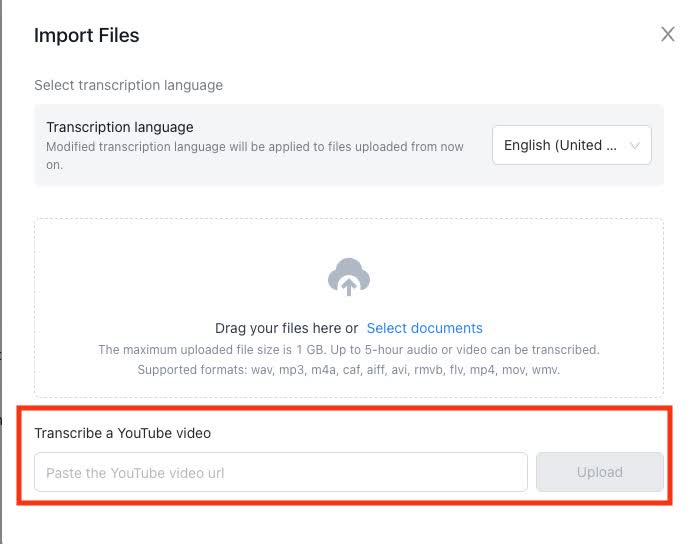Image resolution: width=694 pixels, height=544 pixels.
Task: Click the chevron arrow in language dropdown
Action: point(635,146)
